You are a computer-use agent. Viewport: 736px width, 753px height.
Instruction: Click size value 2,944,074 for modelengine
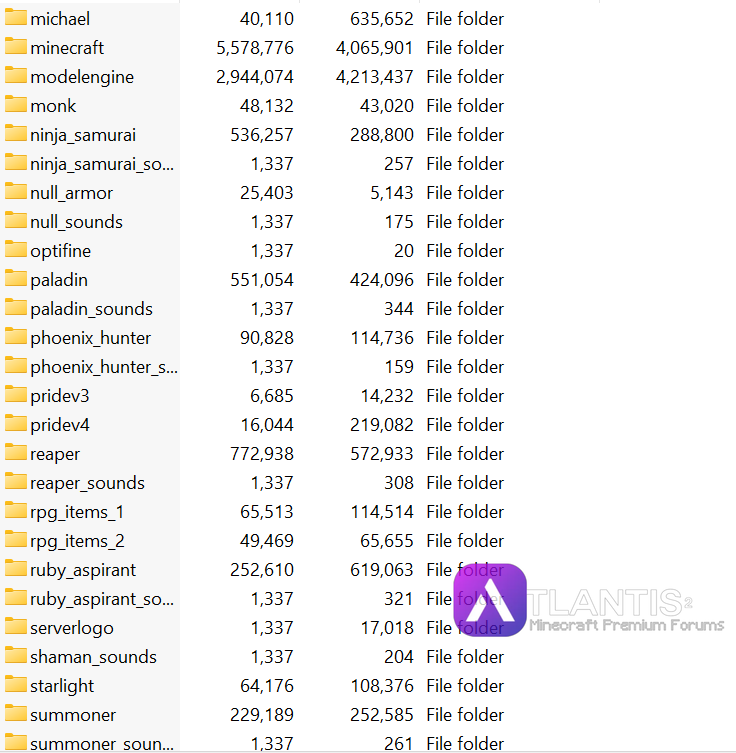tap(255, 77)
